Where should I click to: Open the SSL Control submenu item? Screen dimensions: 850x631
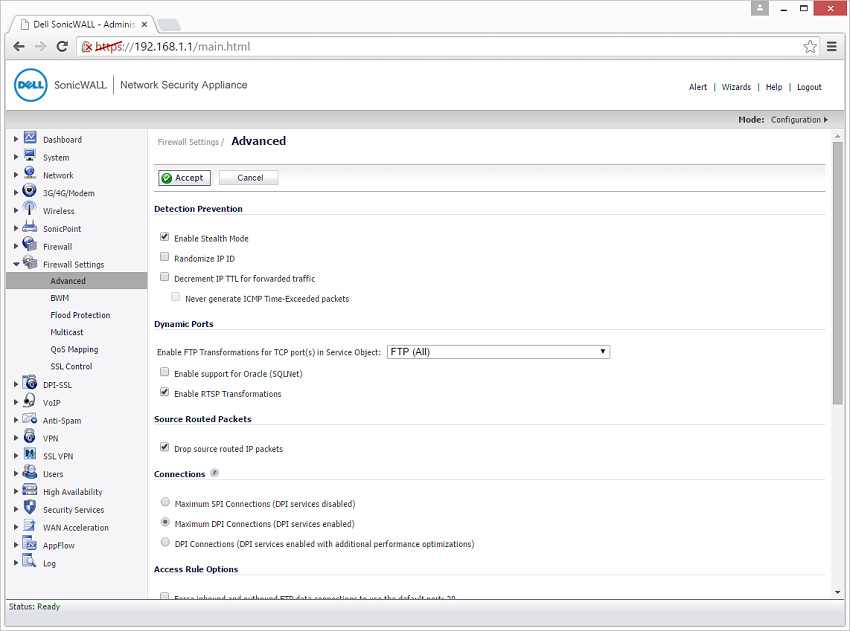tap(71, 366)
